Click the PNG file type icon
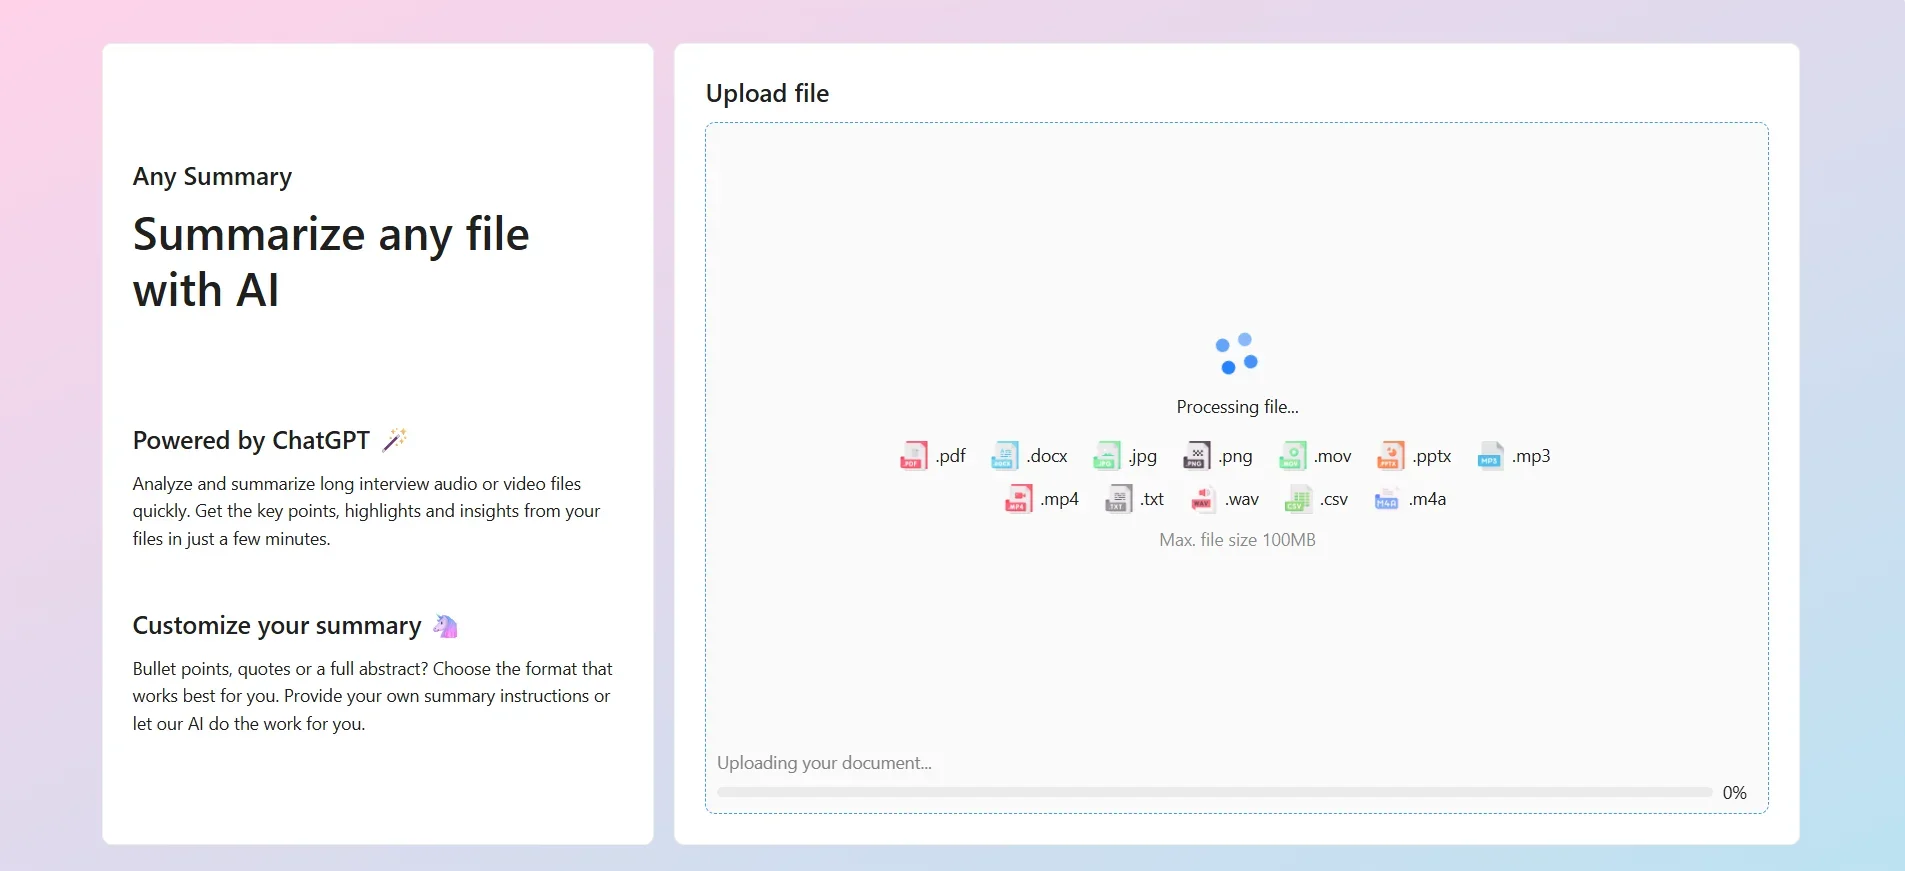The image size is (1905, 871). (x=1196, y=456)
